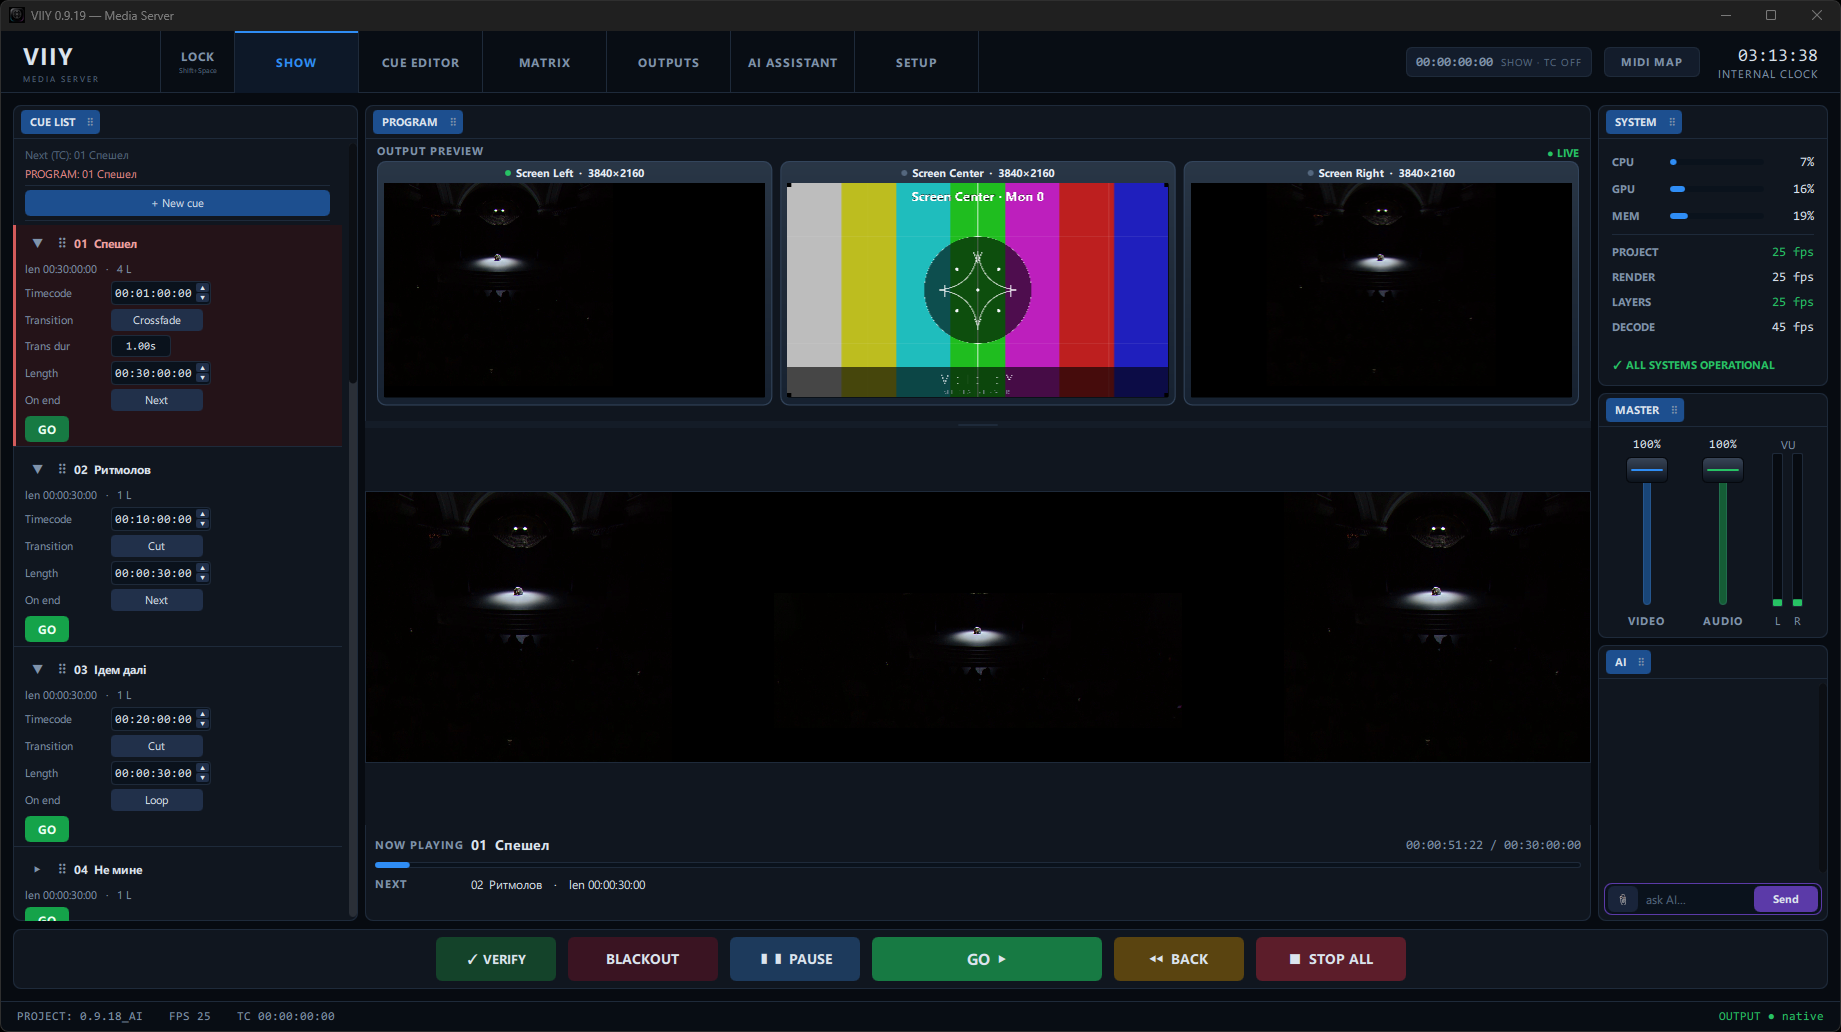Click the VIDEO master fader handle

click(1647, 469)
